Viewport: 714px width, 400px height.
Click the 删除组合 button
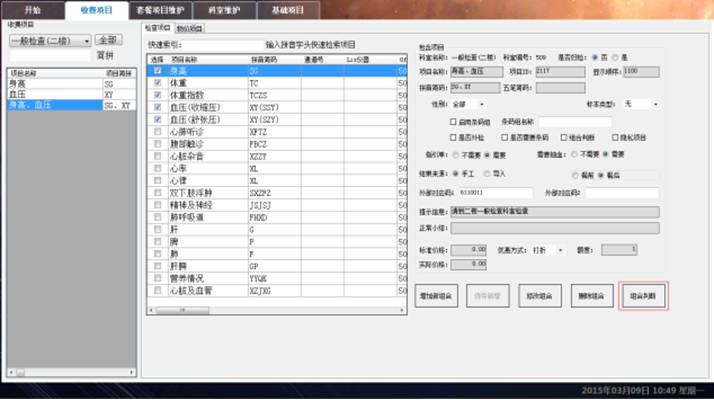coord(591,295)
